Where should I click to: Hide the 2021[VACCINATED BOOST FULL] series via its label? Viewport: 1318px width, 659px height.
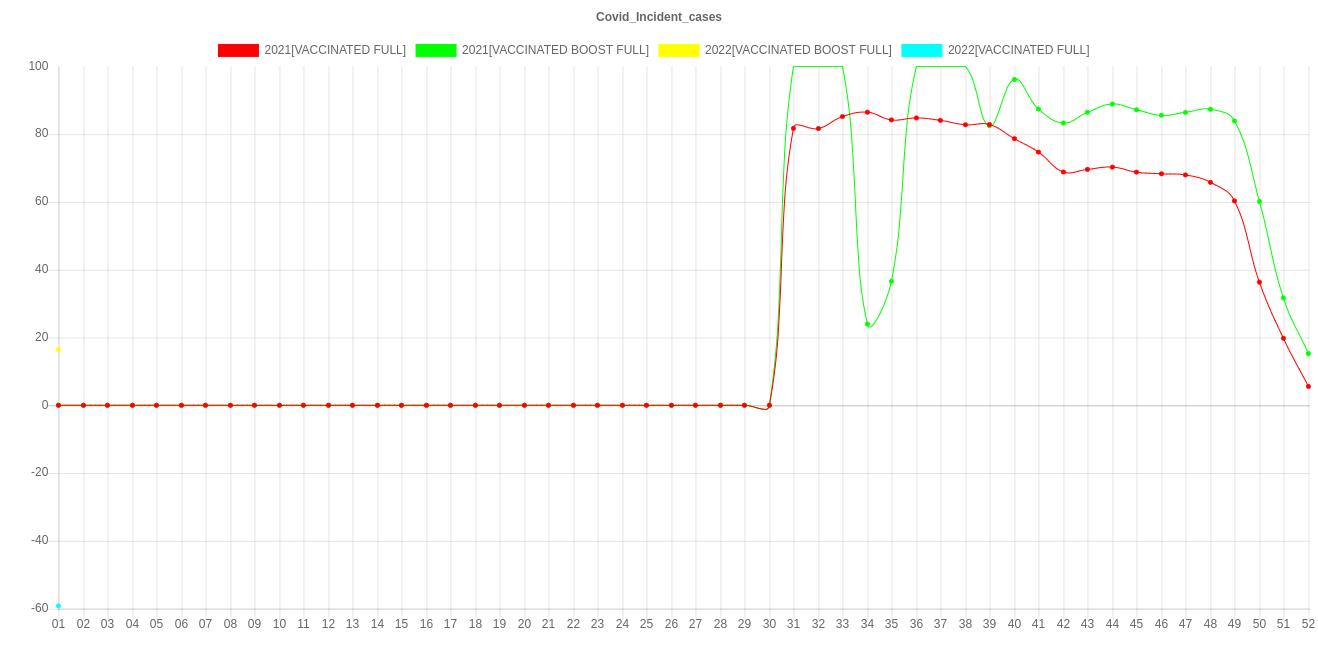pos(555,50)
